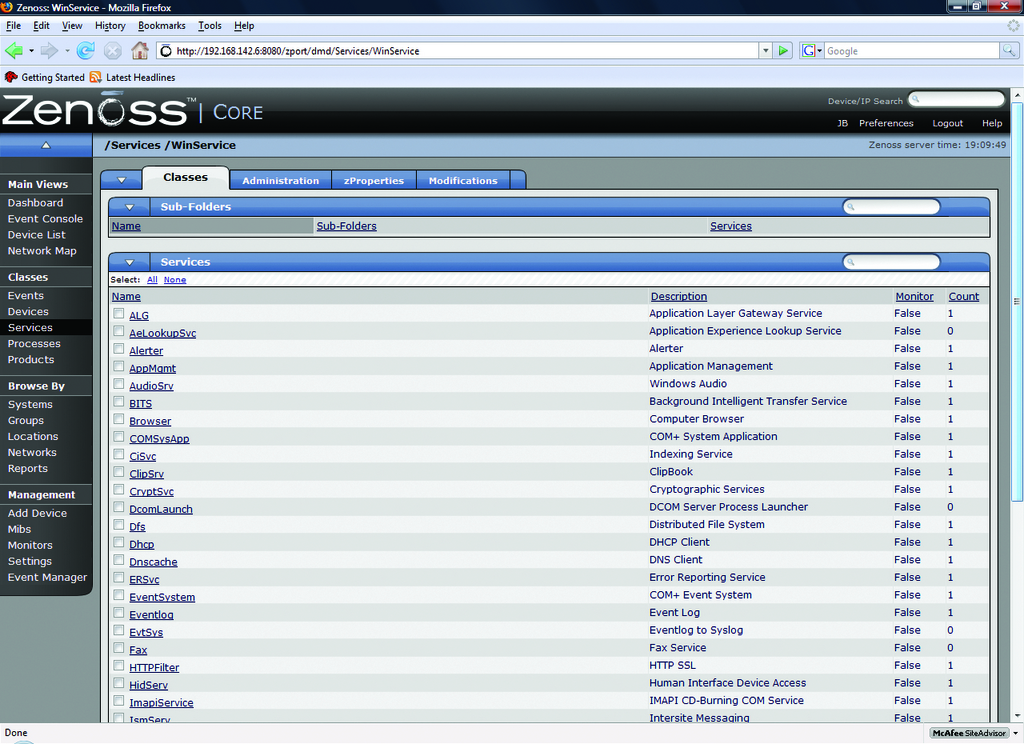
Task: Click the Firefox Back arrow button
Action: [x=14, y=50]
